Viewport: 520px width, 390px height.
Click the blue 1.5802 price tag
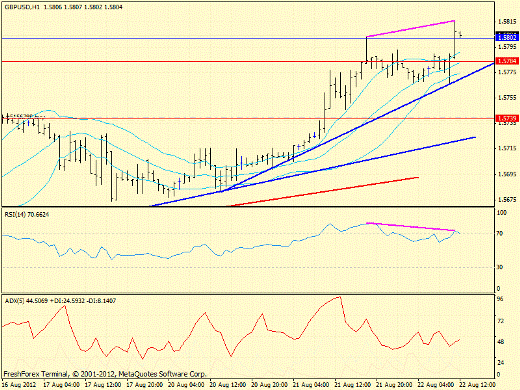507,37
